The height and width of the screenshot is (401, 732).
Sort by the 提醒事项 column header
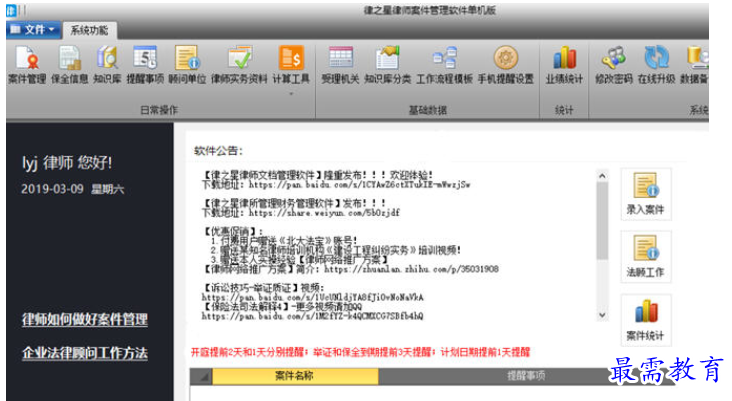[x=526, y=376]
